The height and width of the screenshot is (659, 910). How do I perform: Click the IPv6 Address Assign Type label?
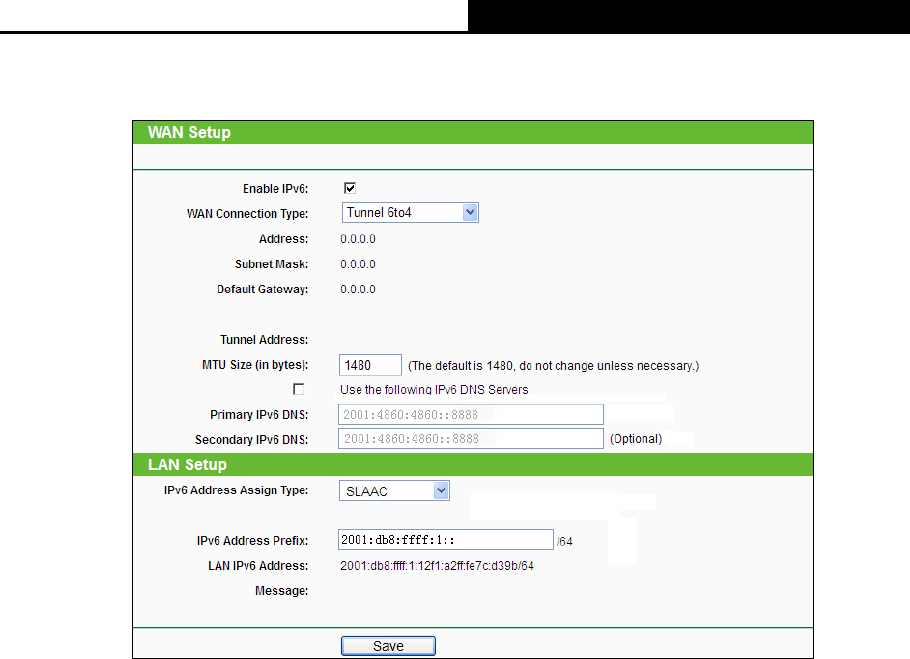(236, 490)
